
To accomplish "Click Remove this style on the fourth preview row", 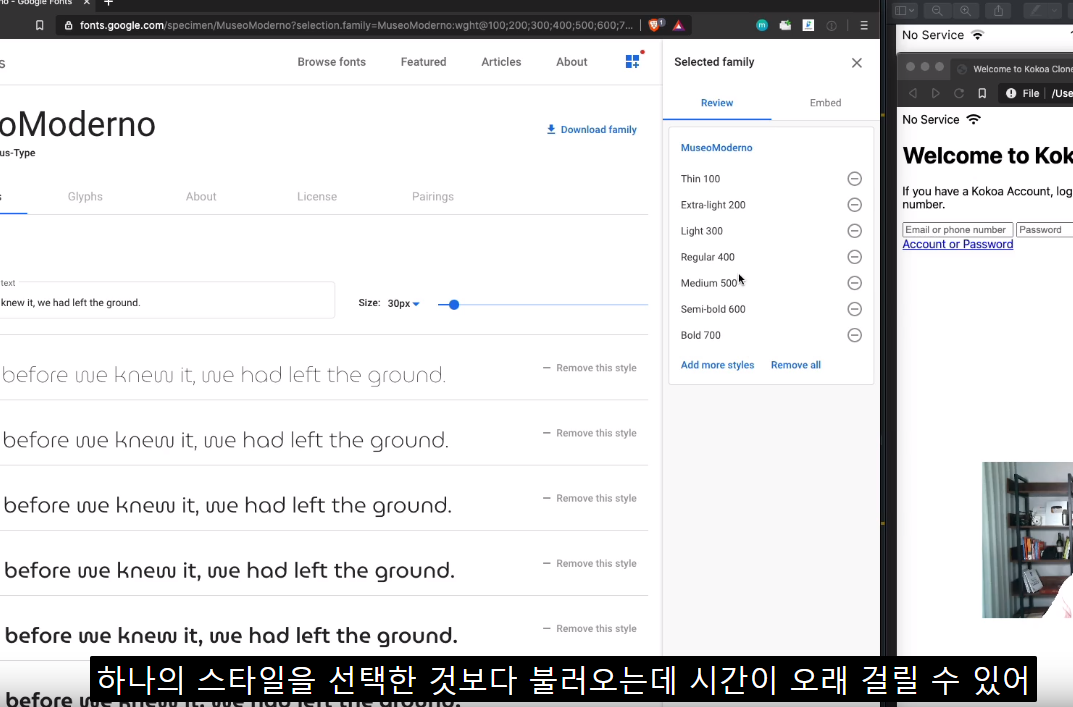I will click(590, 563).
